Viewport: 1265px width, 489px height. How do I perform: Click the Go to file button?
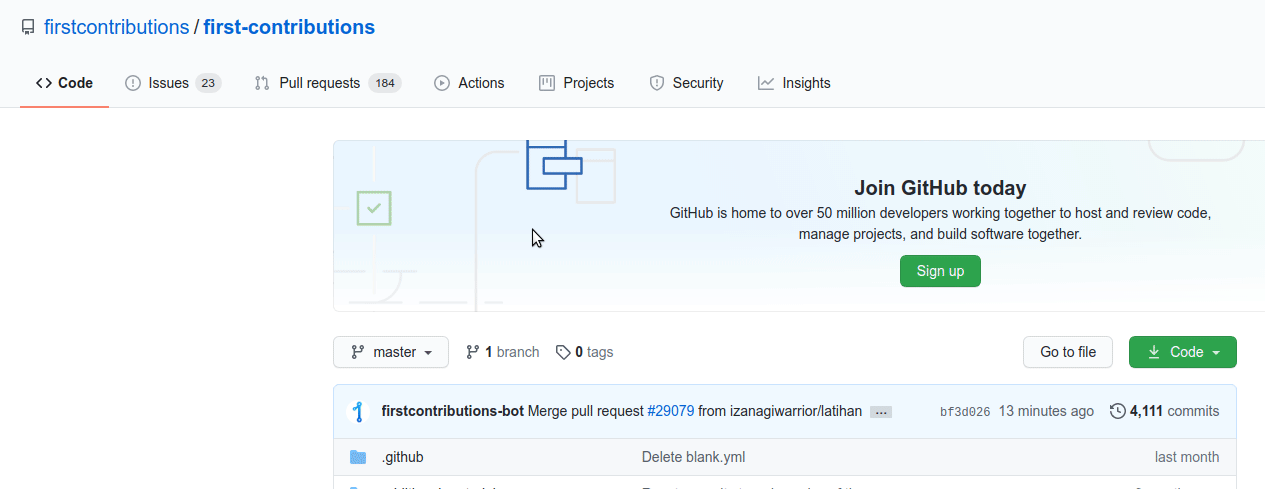pyautogui.click(x=1068, y=352)
